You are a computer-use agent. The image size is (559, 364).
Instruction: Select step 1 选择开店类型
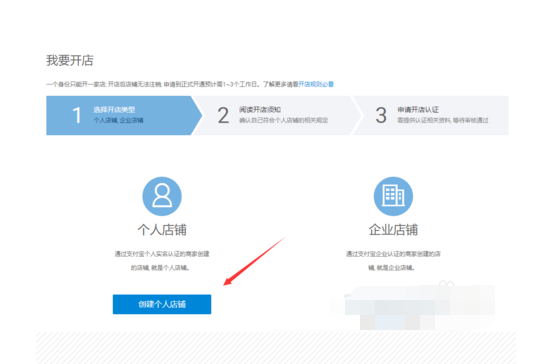[123, 115]
